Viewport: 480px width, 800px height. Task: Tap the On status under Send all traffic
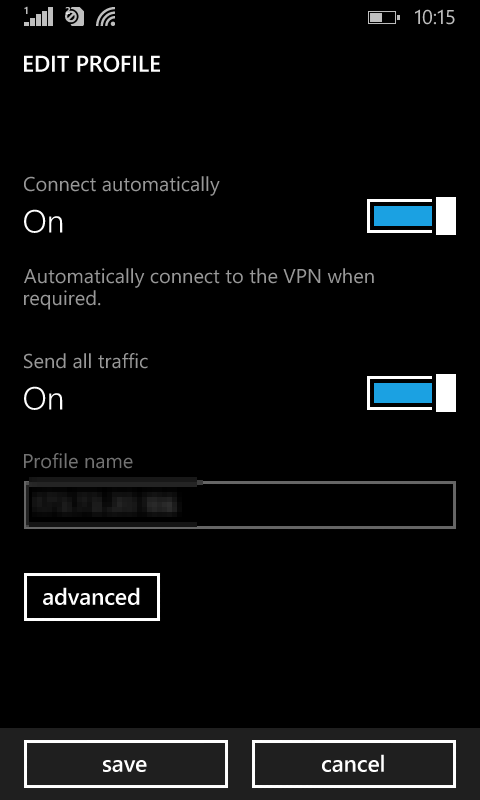click(43, 399)
